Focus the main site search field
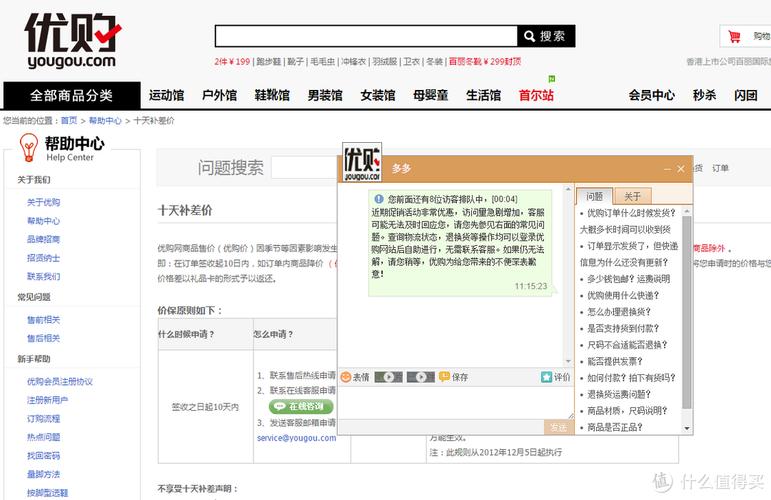 coord(366,36)
